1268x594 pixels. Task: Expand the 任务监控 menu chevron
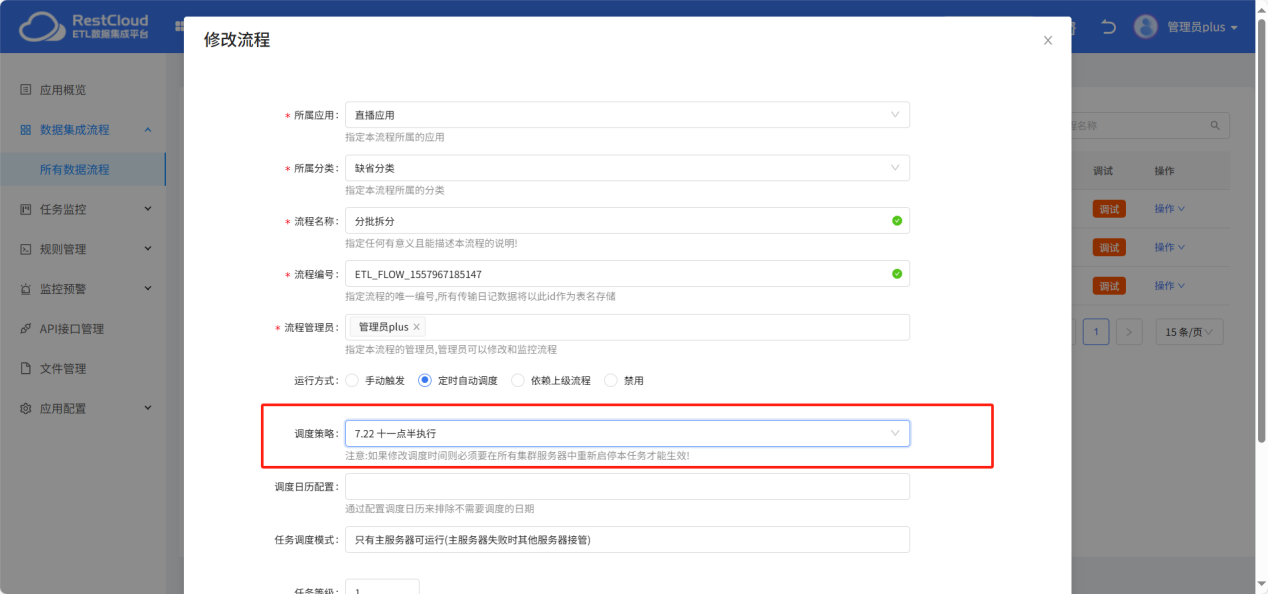click(148, 209)
